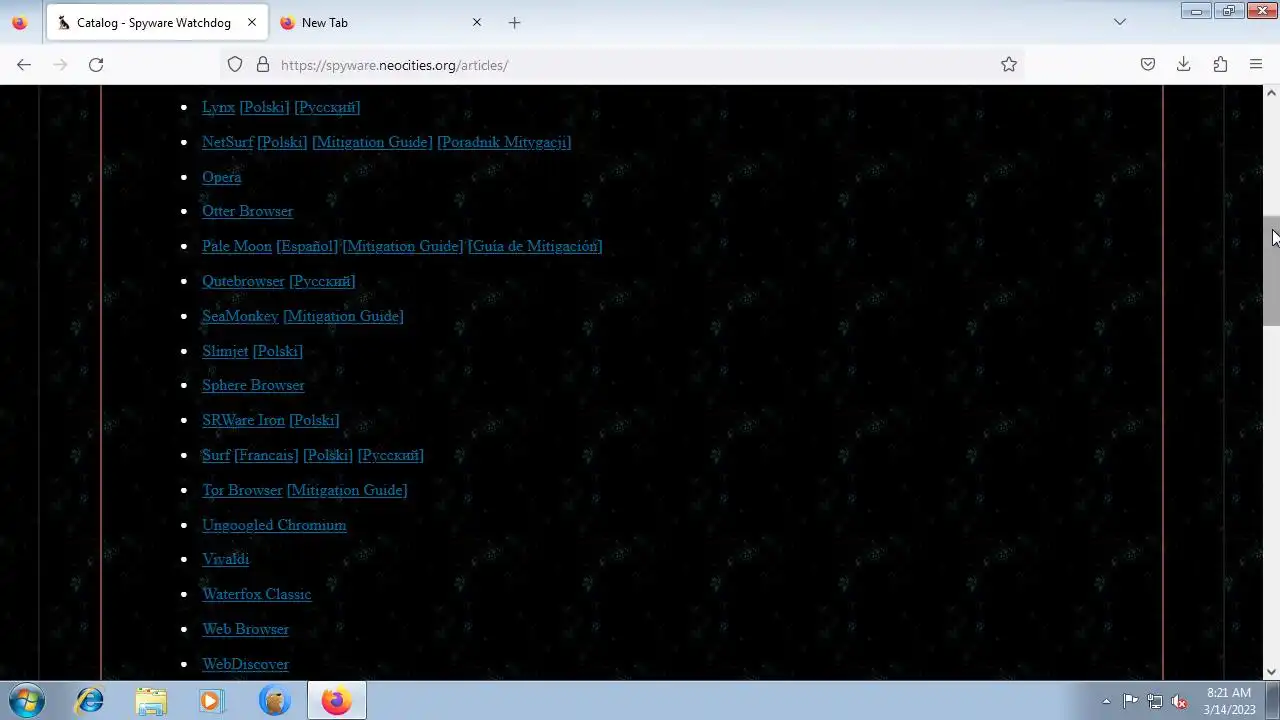Image resolution: width=1280 pixels, height=720 pixels.
Task: Launch Internet Explorer from taskbar
Action: tap(90, 701)
